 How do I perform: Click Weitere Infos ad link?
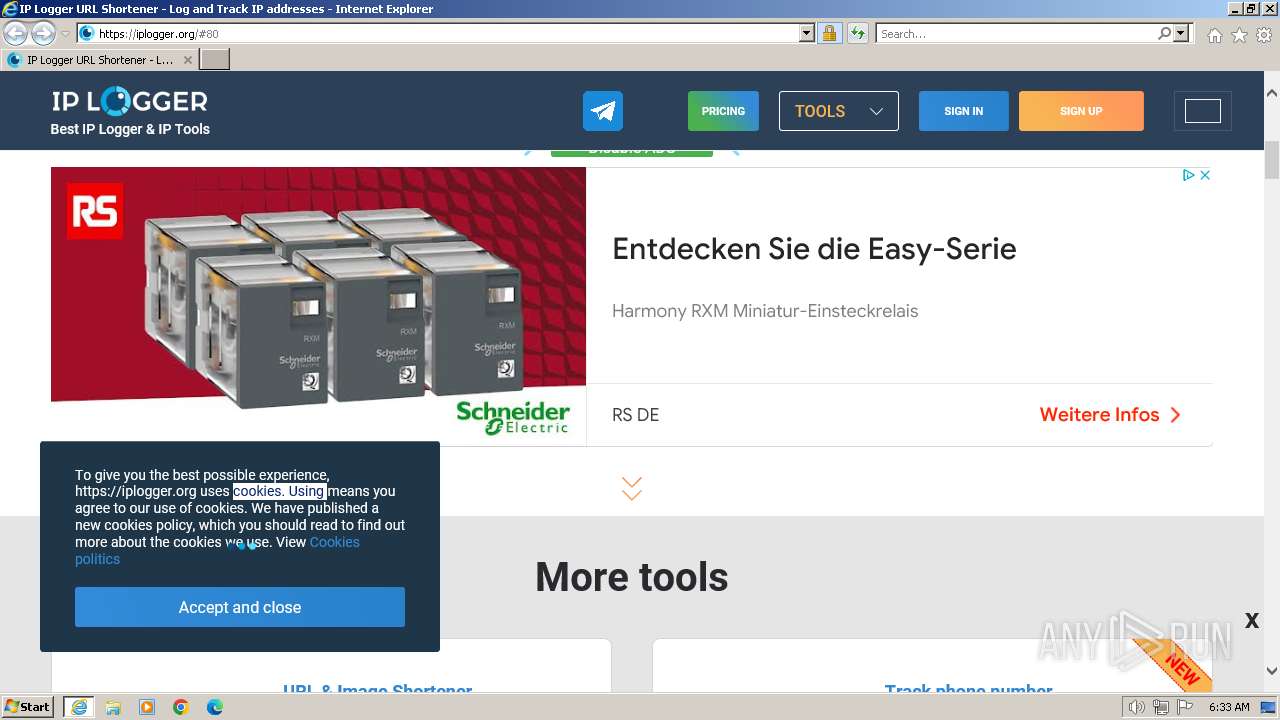click(x=1110, y=415)
